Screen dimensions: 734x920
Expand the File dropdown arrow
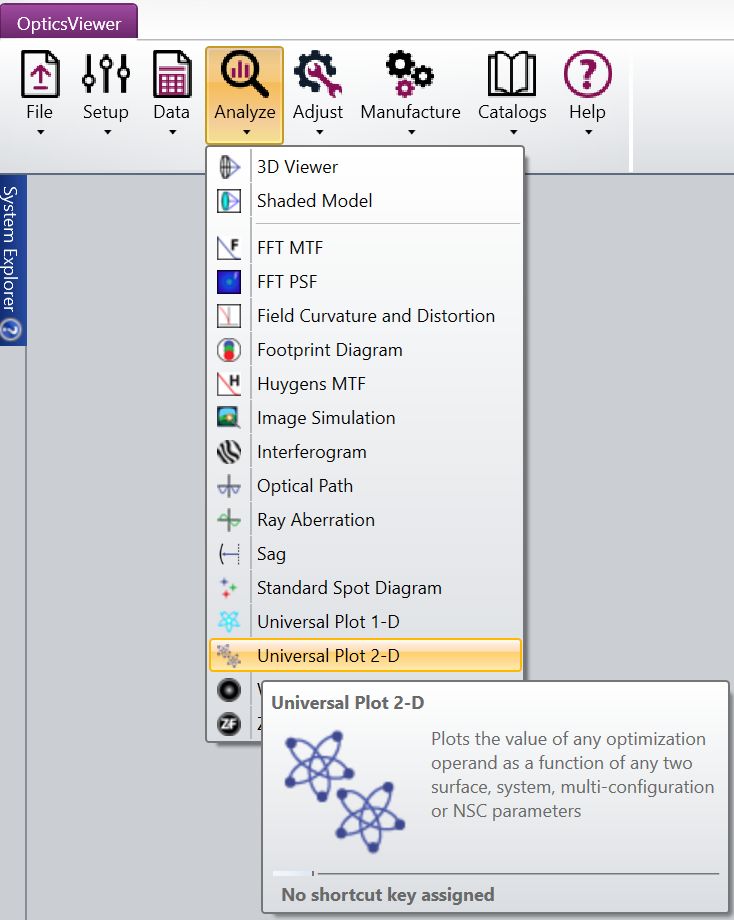(x=40, y=132)
